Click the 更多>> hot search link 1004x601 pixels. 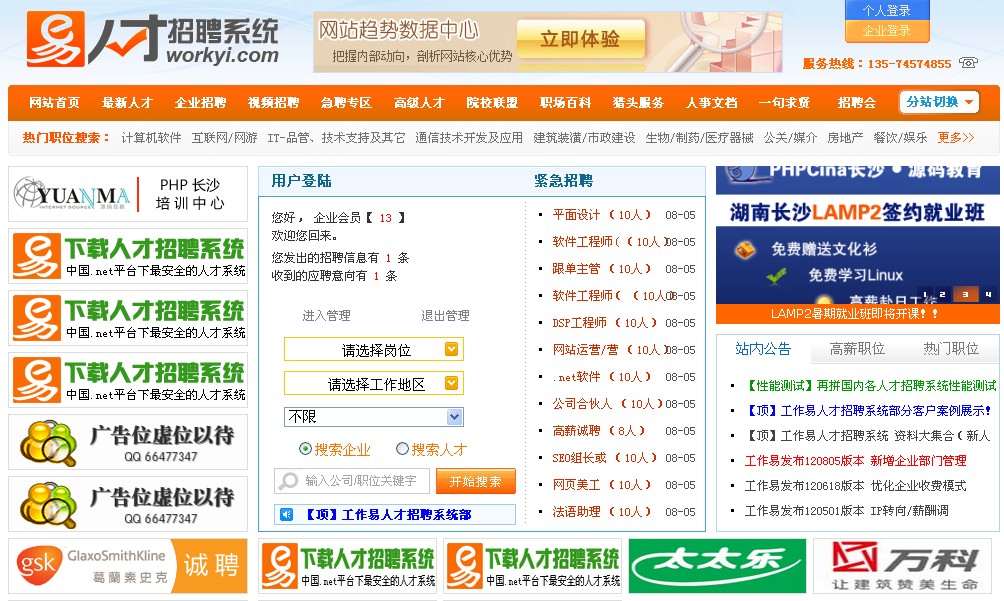[956, 138]
